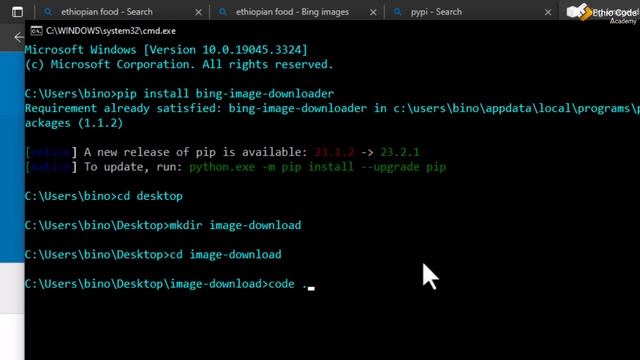
Task: Click the 'Requirement already satisfied' output line
Action: click(x=332, y=108)
